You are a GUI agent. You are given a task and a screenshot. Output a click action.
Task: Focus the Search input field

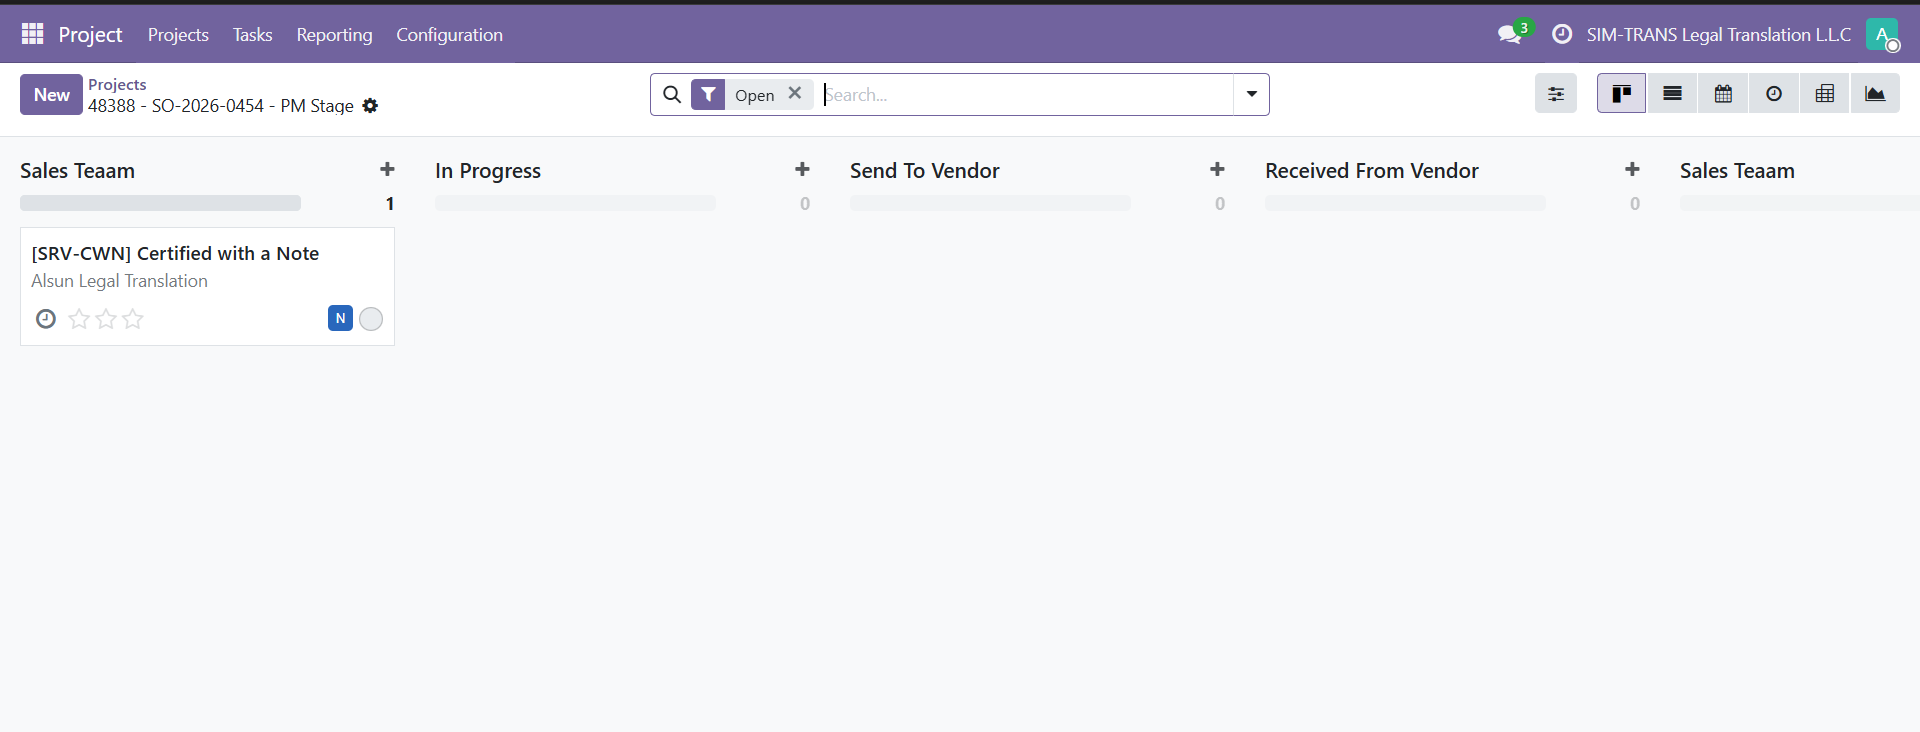pyautogui.click(x=1027, y=94)
